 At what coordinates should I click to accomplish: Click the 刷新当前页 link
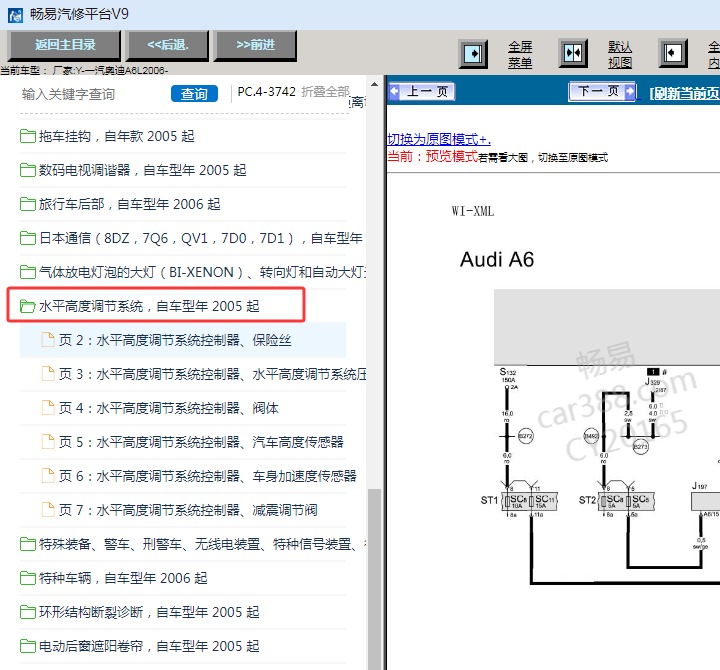tap(684, 93)
